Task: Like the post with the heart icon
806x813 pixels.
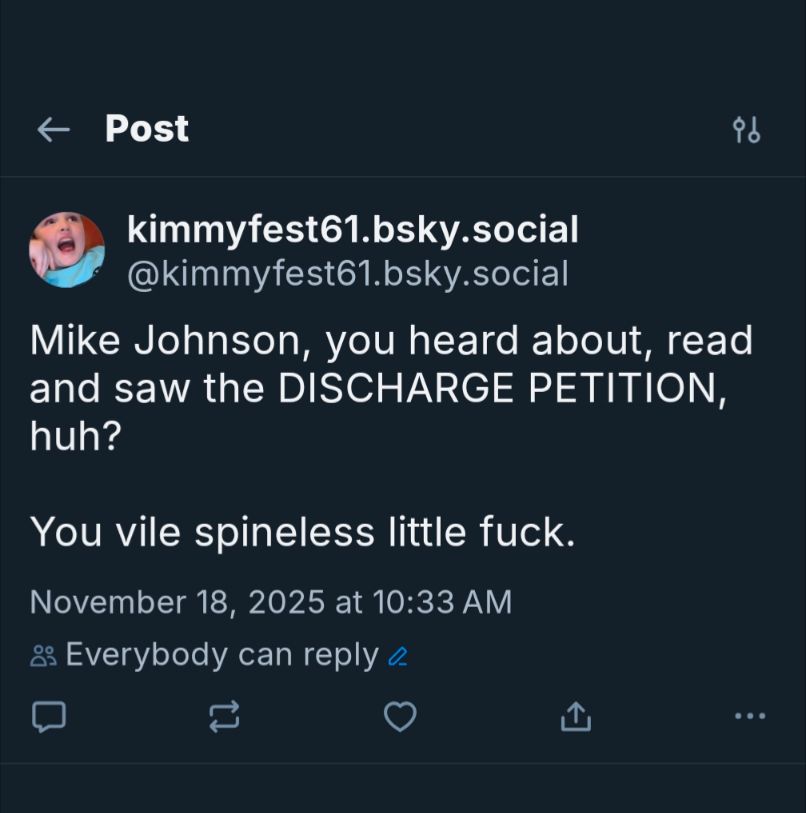Action: tap(400, 716)
